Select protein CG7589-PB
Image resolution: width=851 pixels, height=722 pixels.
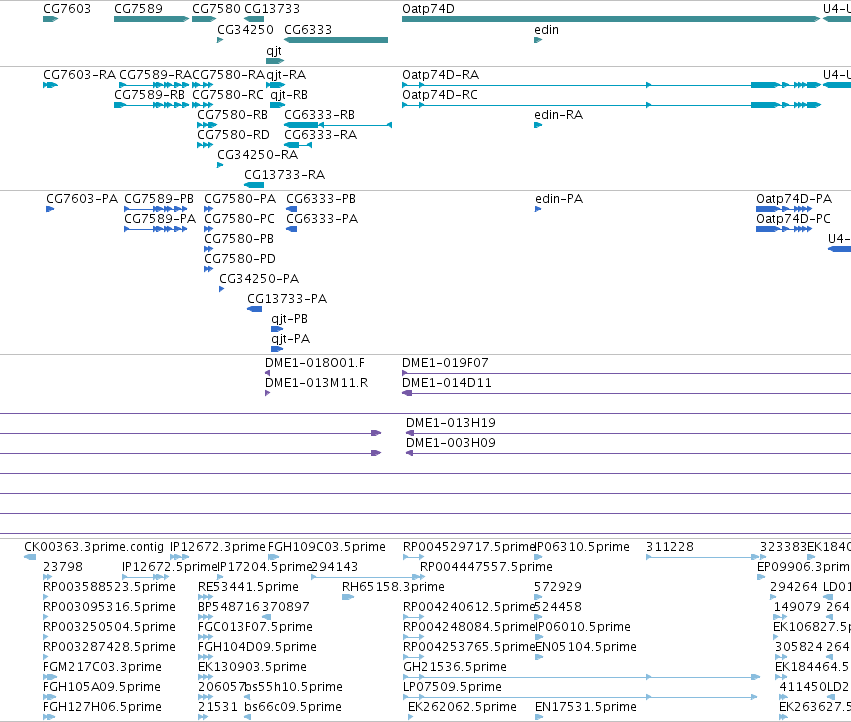point(159,199)
